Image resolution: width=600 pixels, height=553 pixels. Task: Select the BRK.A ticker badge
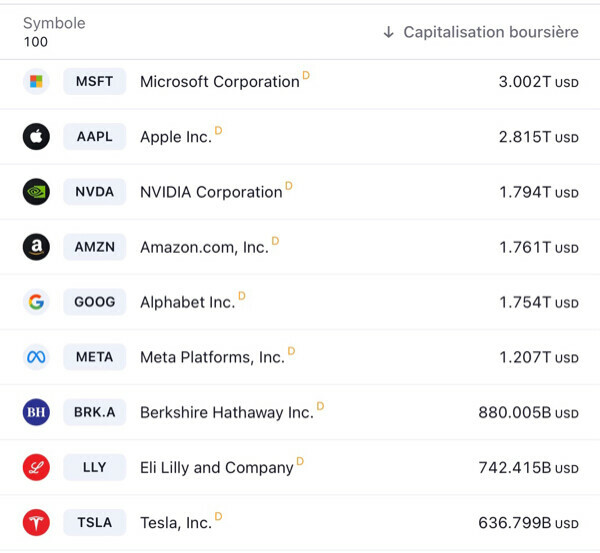95,412
